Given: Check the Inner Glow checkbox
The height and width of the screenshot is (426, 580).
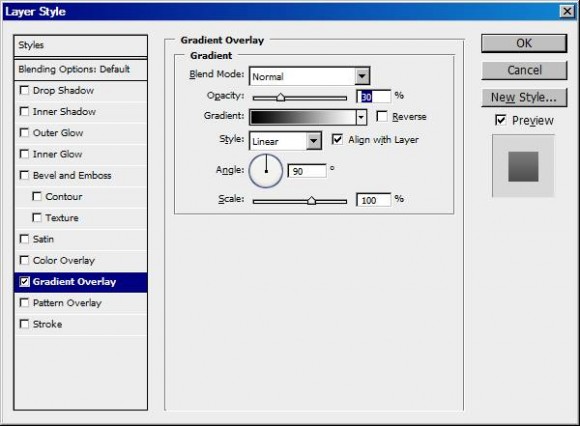Looking at the screenshot, I should (x=24, y=154).
